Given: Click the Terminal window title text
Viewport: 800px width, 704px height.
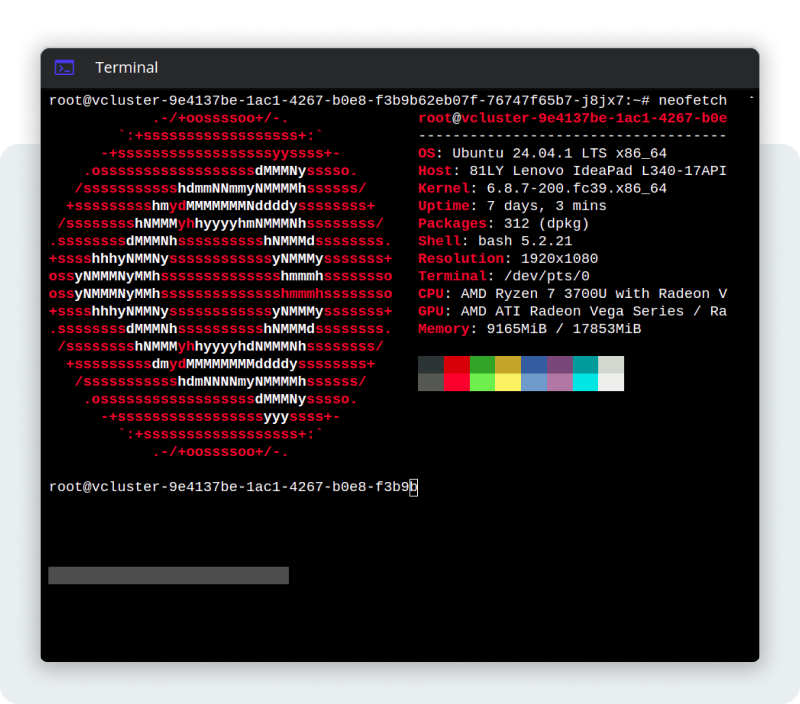Looking at the screenshot, I should pos(126,67).
